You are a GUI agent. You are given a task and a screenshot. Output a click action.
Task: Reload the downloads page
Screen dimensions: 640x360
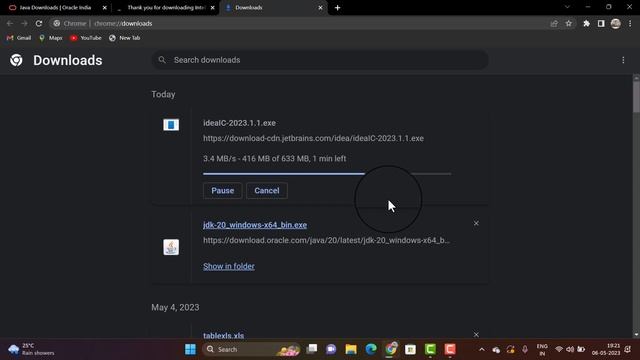[x=39, y=24]
